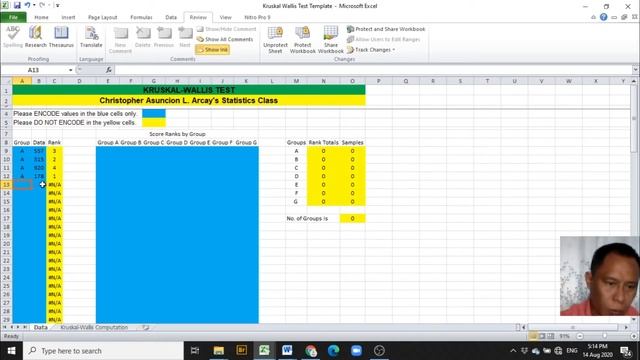Click Show/Hide Comment
Screen dimensions: 640x360
coord(227,29)
